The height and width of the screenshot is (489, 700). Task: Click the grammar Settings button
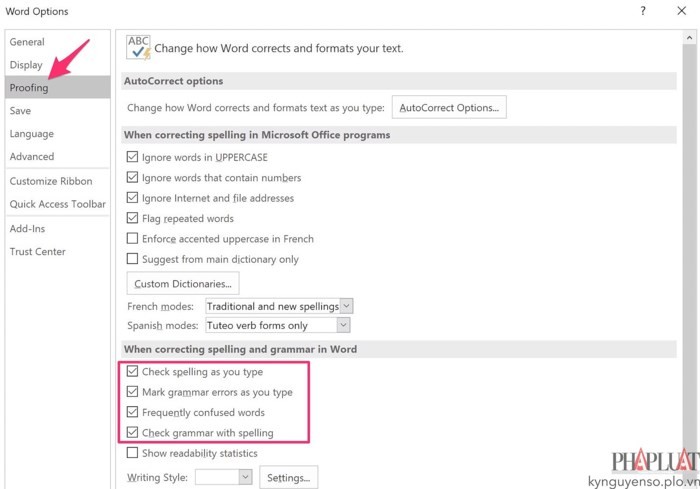pos(289,477)
